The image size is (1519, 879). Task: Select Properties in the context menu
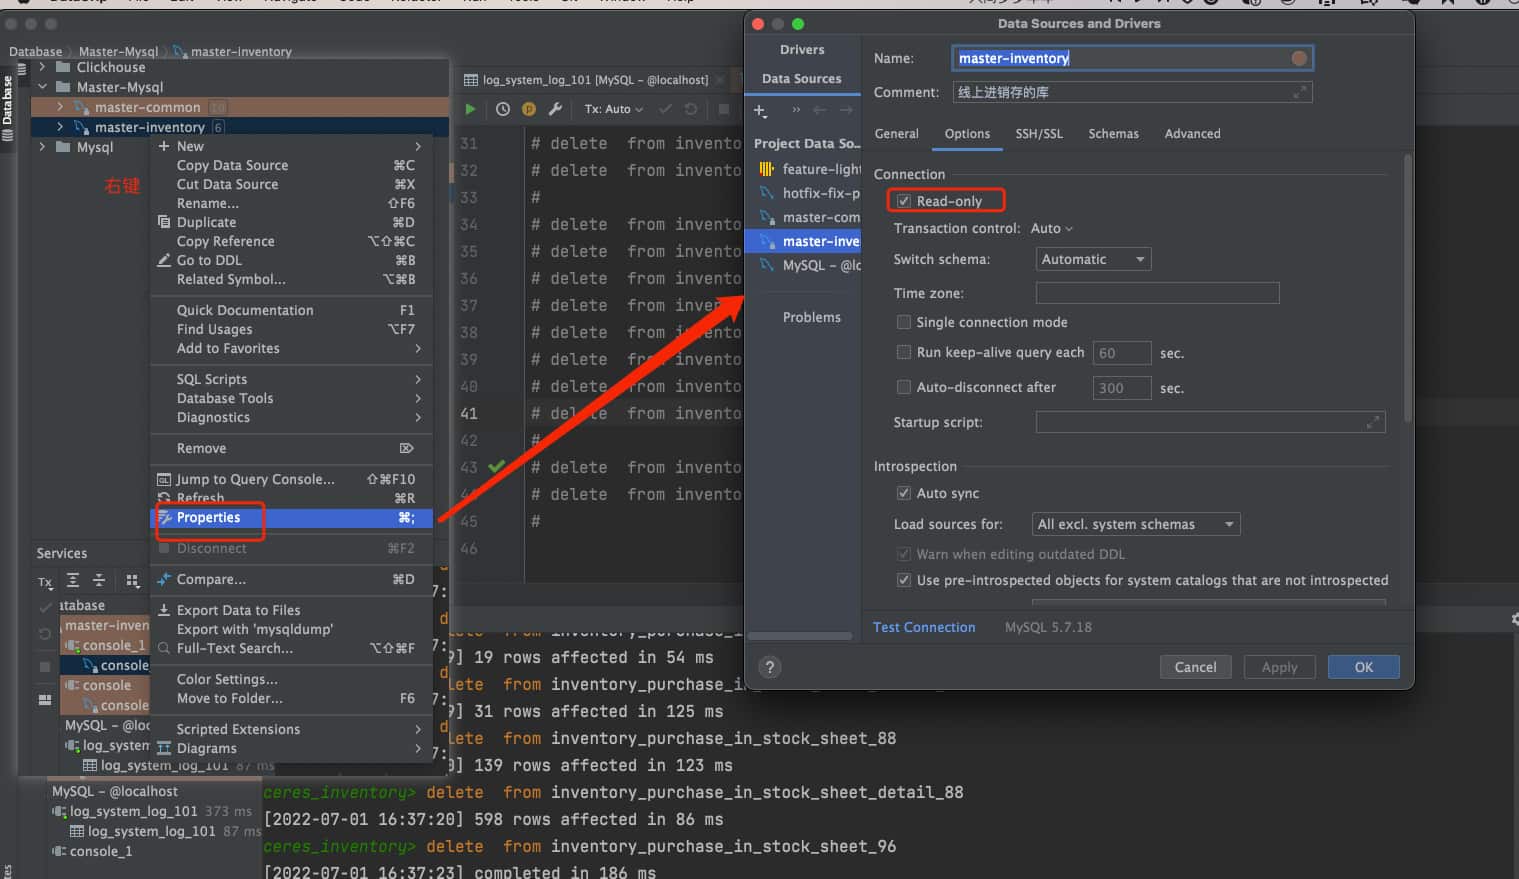coord(291,518)
